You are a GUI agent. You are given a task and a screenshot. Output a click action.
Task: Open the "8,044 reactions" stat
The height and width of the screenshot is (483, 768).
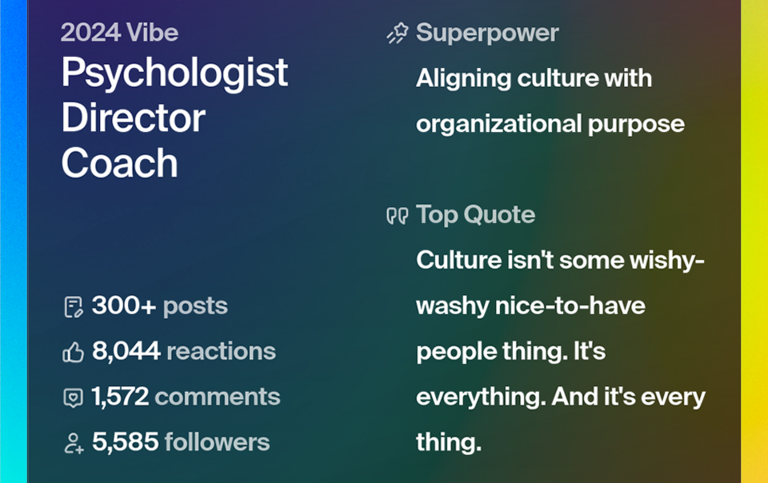(x=183, y=351)
